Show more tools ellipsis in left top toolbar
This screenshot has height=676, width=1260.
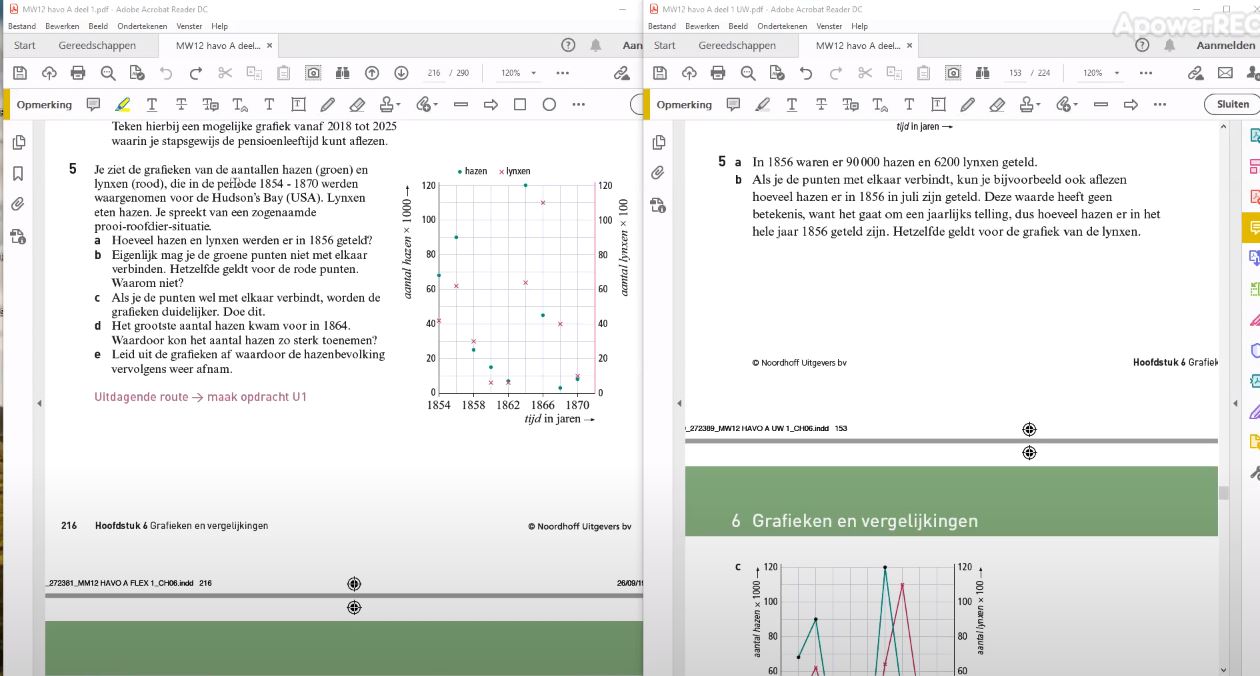pos(562,73)
